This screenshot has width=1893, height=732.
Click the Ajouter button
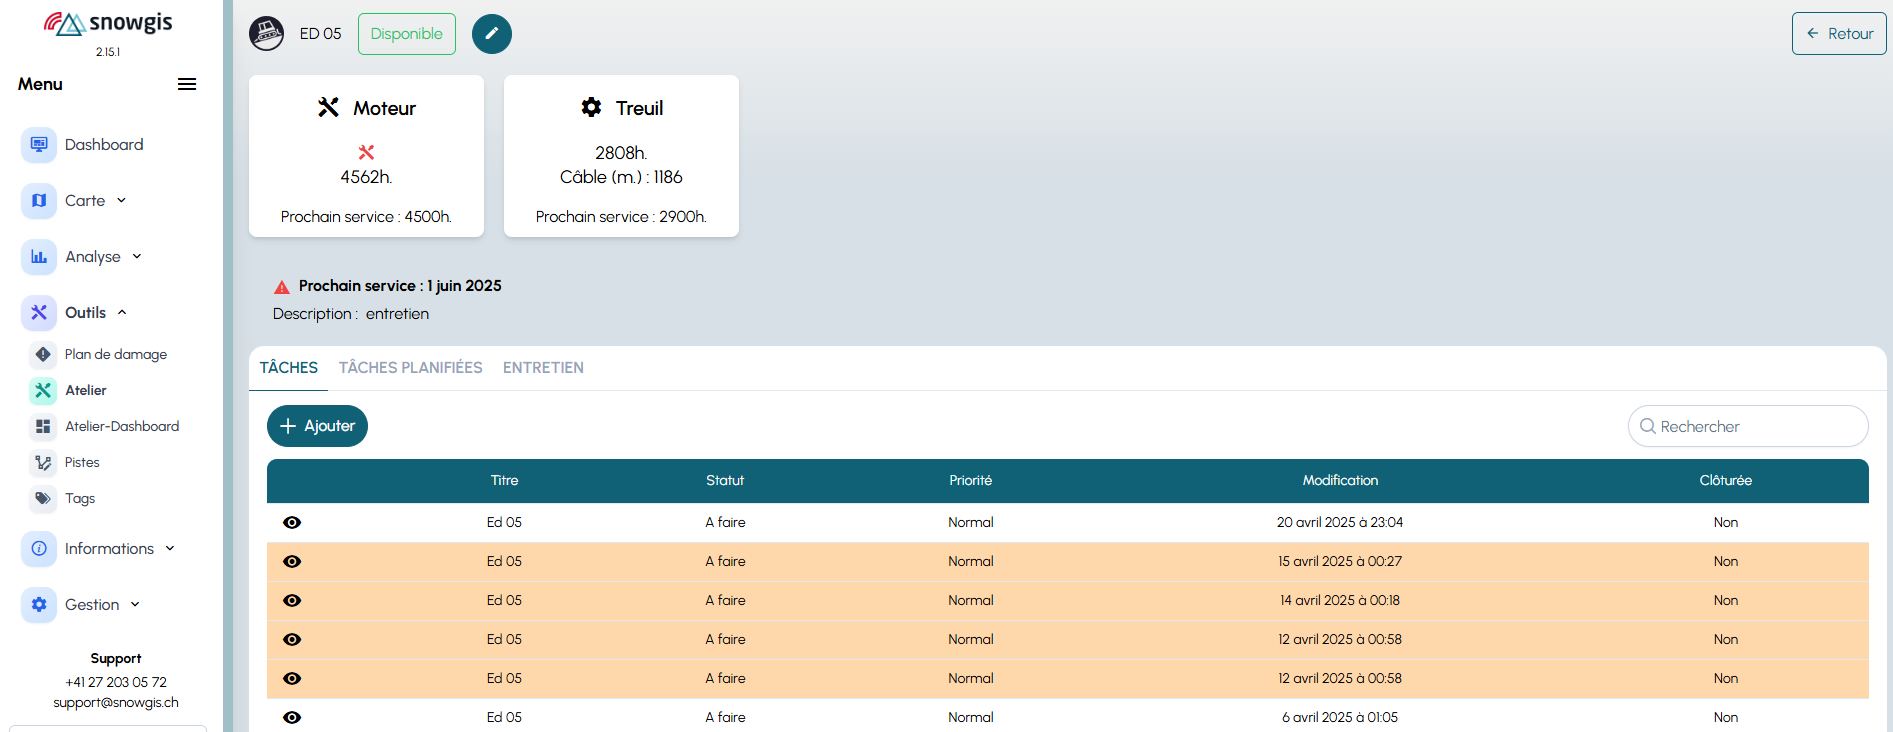click(x=317, y=426)
